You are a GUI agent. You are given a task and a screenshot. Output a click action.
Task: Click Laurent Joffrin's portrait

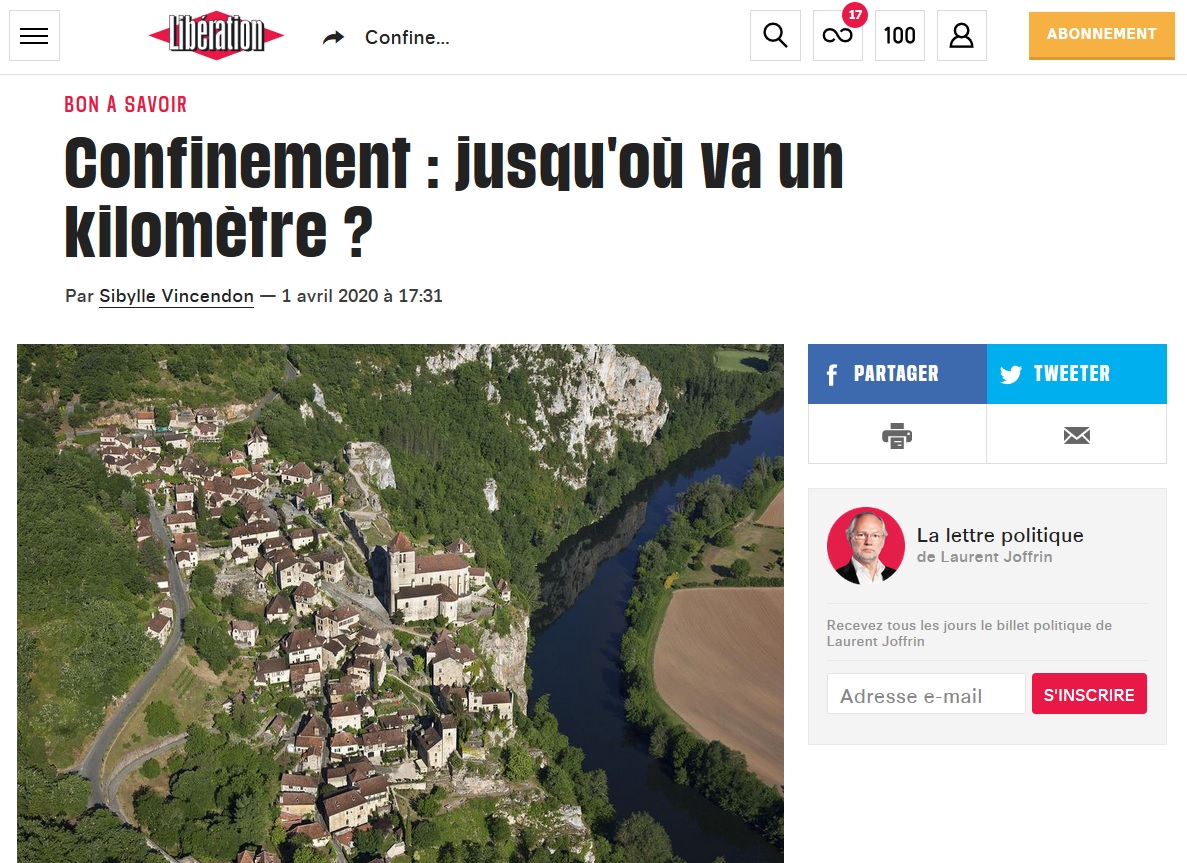click(865, 546)
